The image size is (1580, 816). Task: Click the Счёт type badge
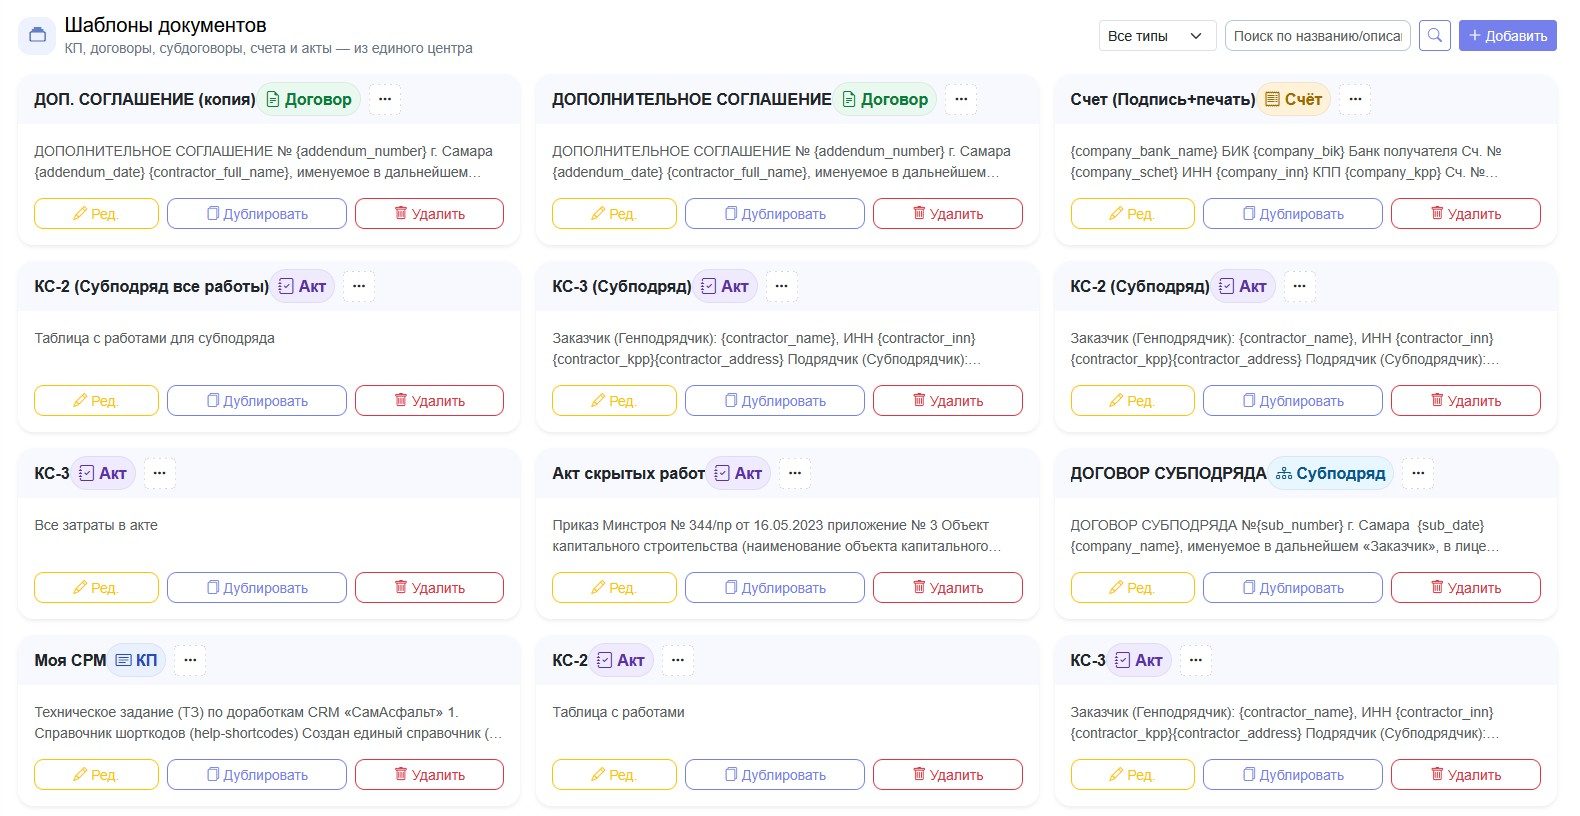click(1294, 99)
